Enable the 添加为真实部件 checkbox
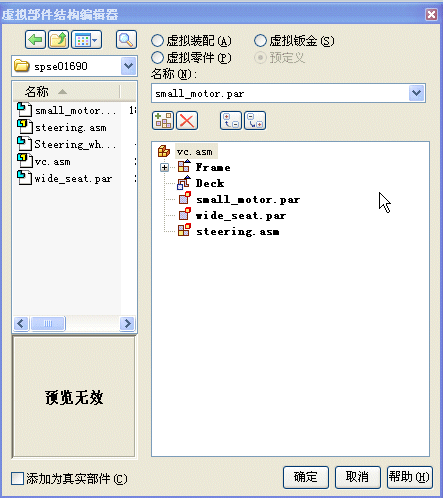Viewport: 443px width, 498px height. [x=17, y=479]
